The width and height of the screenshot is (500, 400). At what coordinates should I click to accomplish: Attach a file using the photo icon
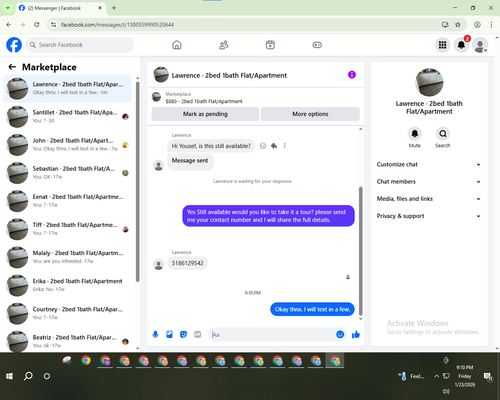click(x=169, y=334)
